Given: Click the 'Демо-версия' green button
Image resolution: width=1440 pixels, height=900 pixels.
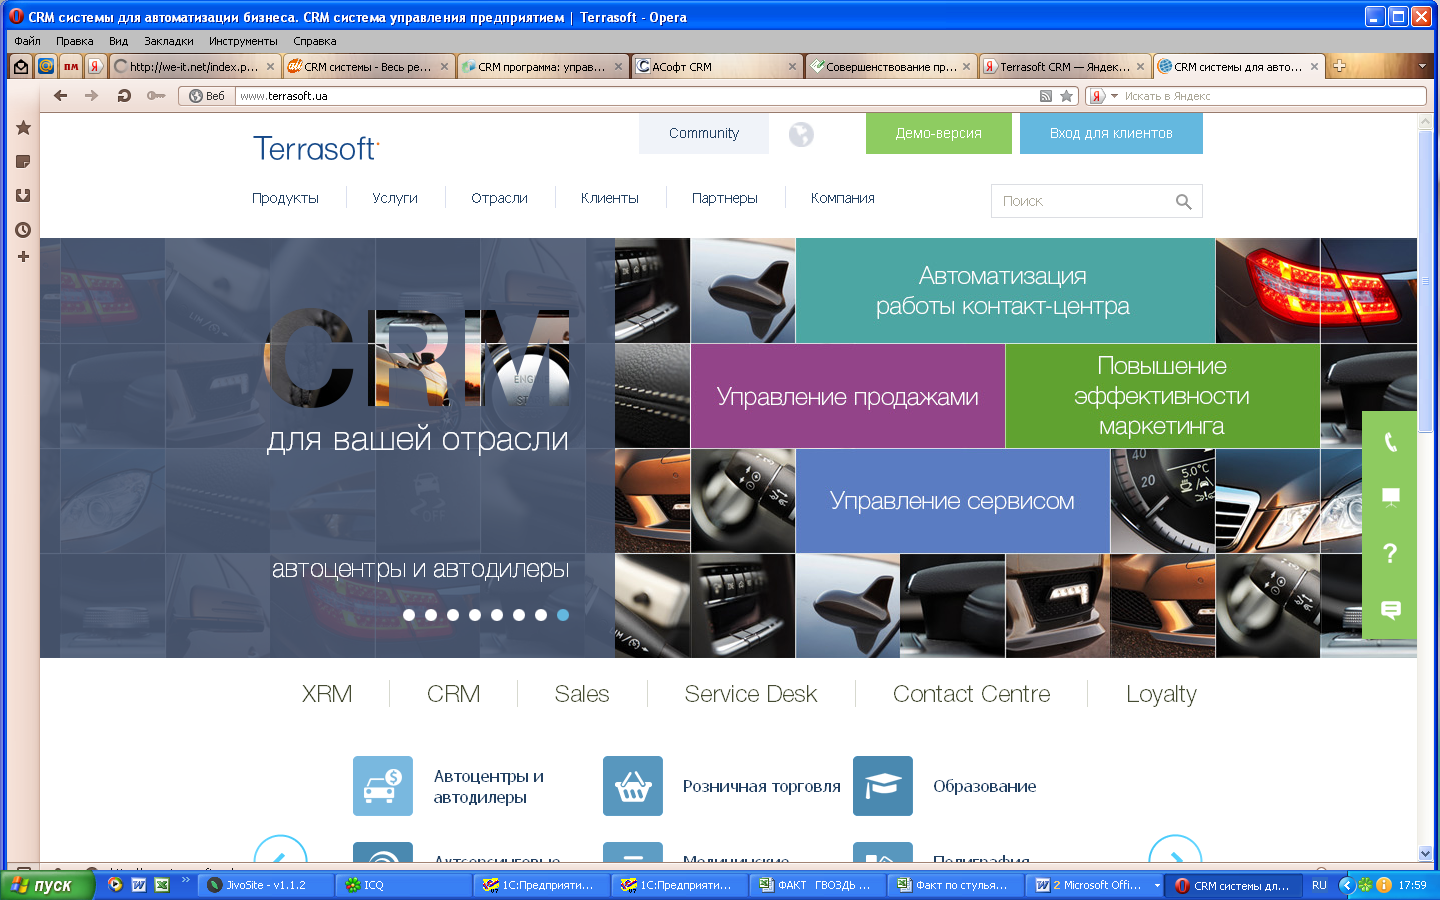Looking at the screenshot, I should coord(939,133).
